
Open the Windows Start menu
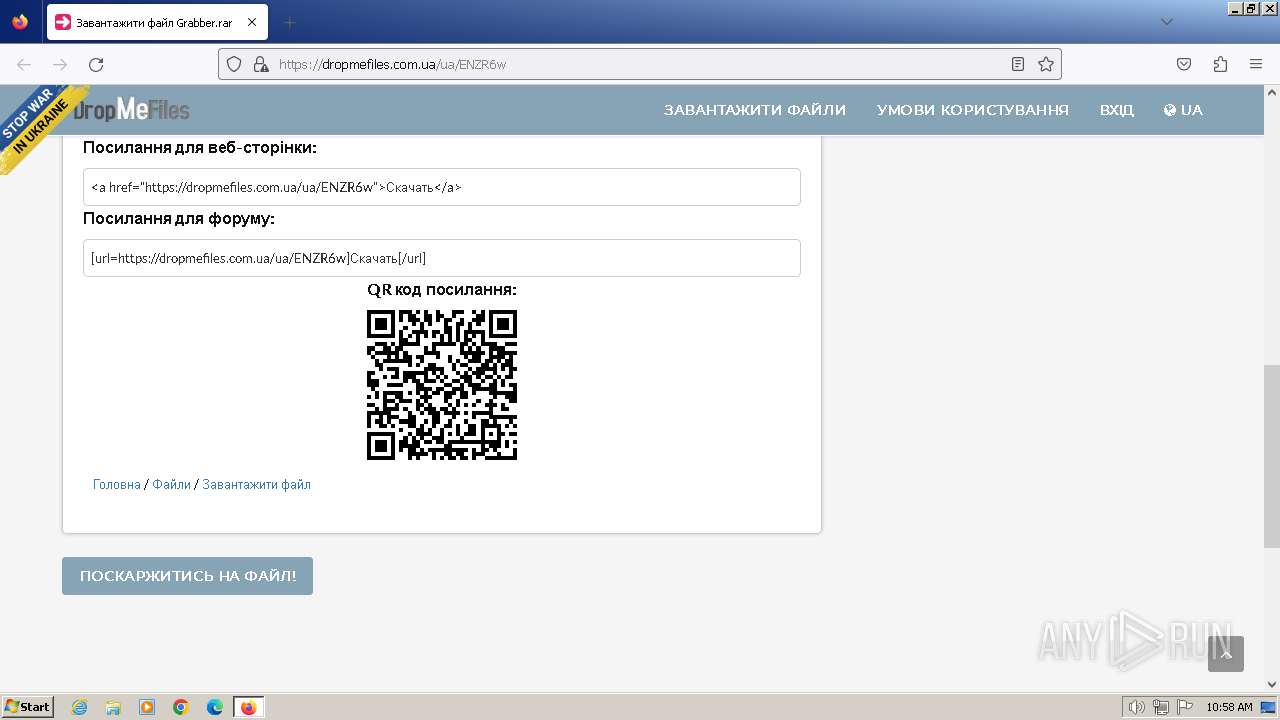point(28,707)
